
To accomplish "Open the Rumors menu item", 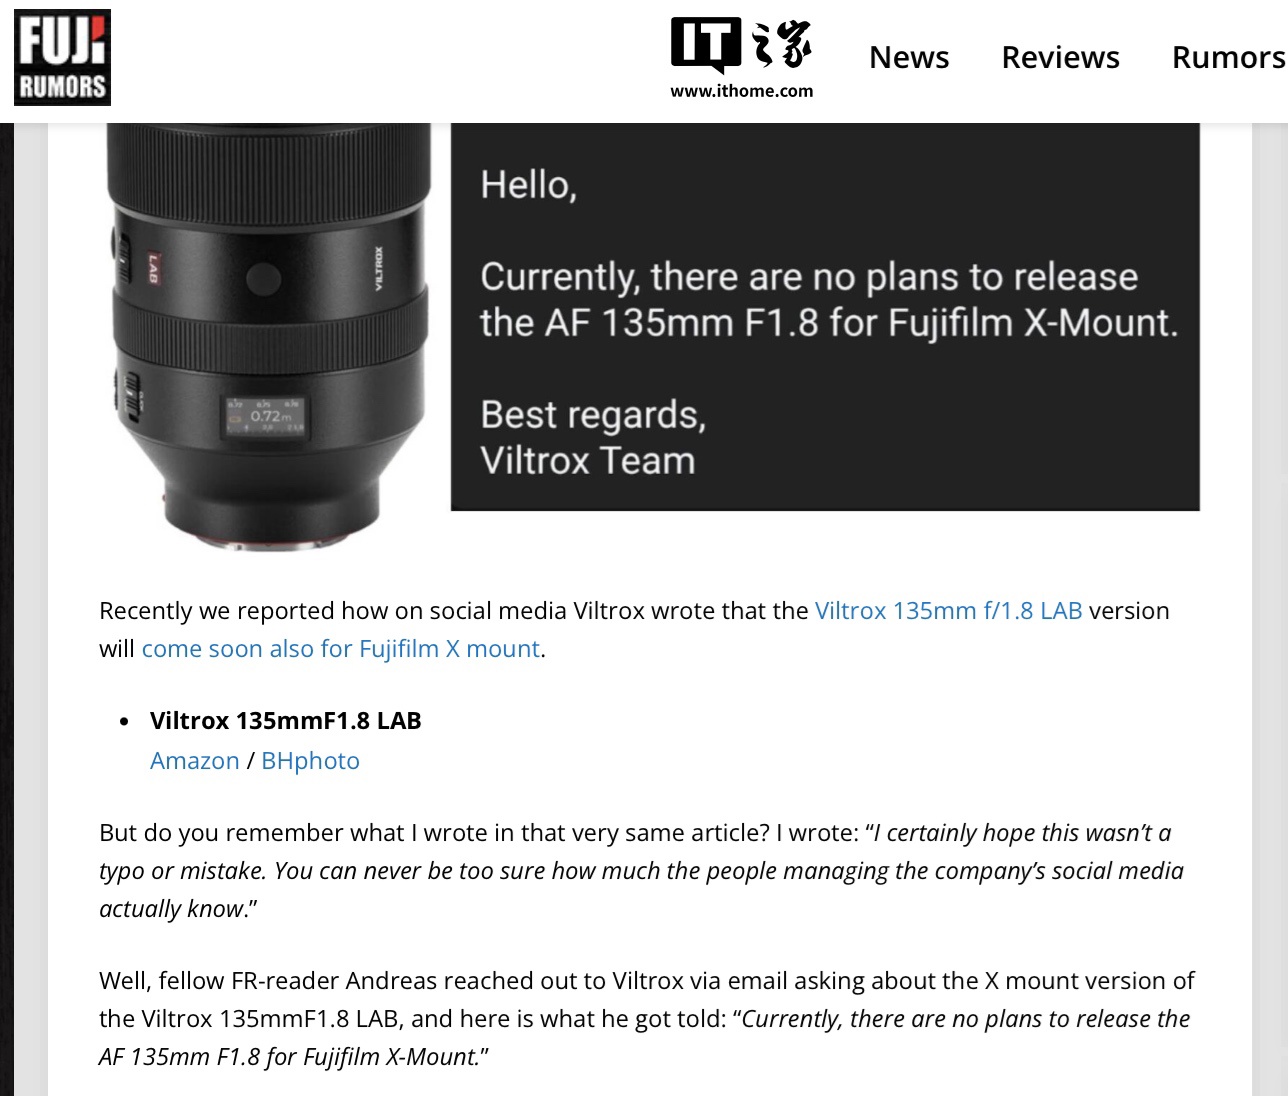I will [1229, 57].
